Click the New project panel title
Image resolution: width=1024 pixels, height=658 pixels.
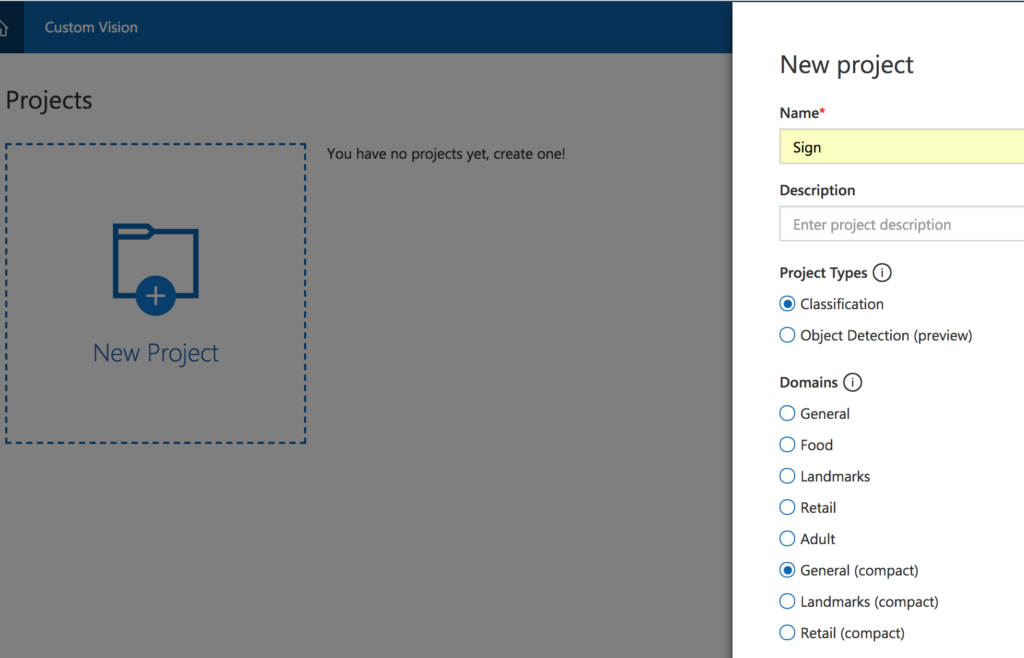846,65
